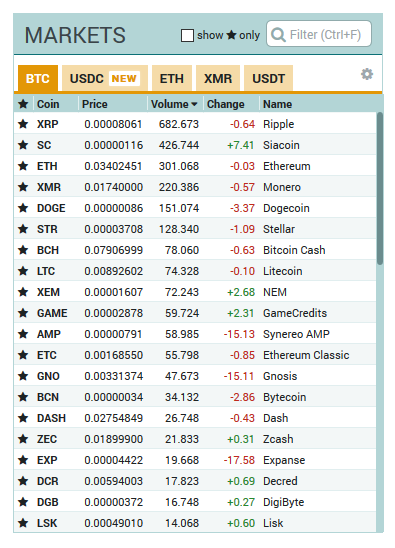Image resolution: width=395 pixels, height=548 pixels.
Task: Unstar the Siacoin SC market
Action: [23, 145]
